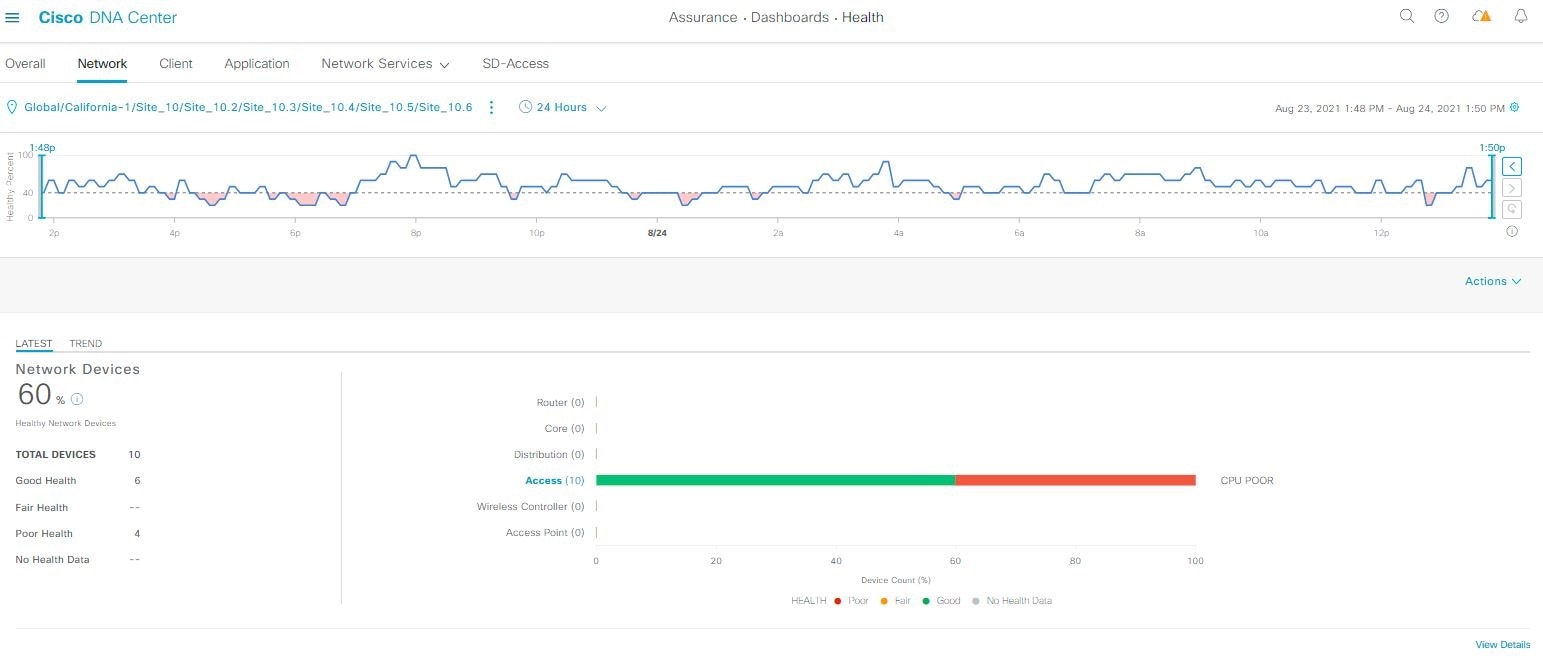Expand the Network Services dropdown
This screenshot has height=658, width=1543.
pos(385,63)
